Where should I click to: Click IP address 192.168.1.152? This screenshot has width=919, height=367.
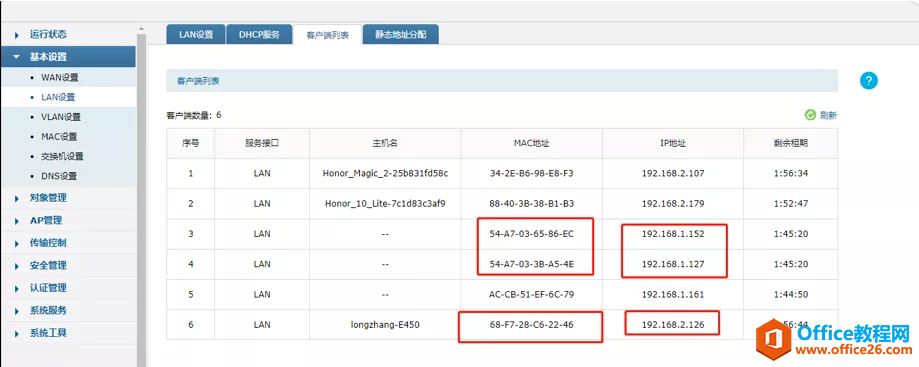point(673,234)
